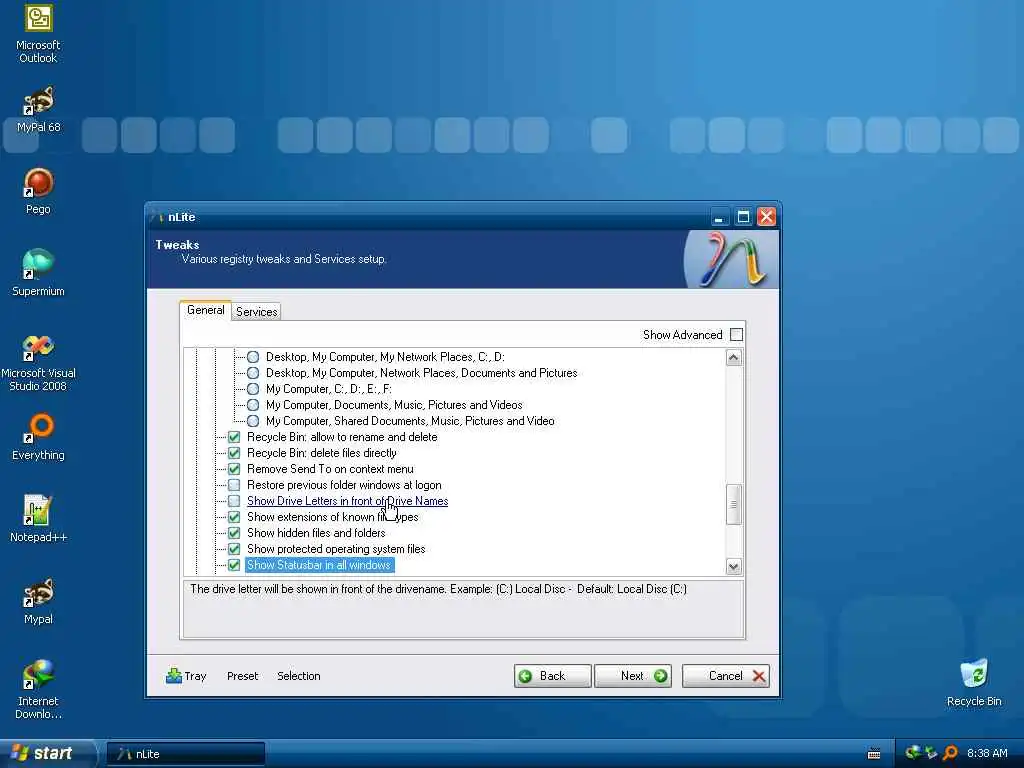Maximize the nLite window
The width and height of the screenshot is (1024, 768).
pos(743,217)
